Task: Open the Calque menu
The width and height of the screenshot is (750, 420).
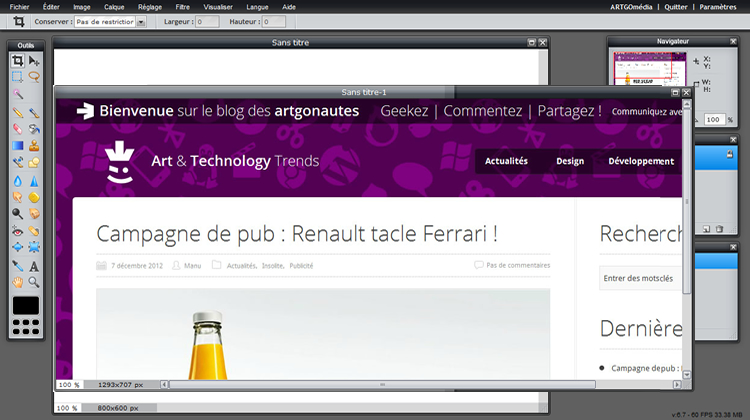Action: tap(114, 7)
